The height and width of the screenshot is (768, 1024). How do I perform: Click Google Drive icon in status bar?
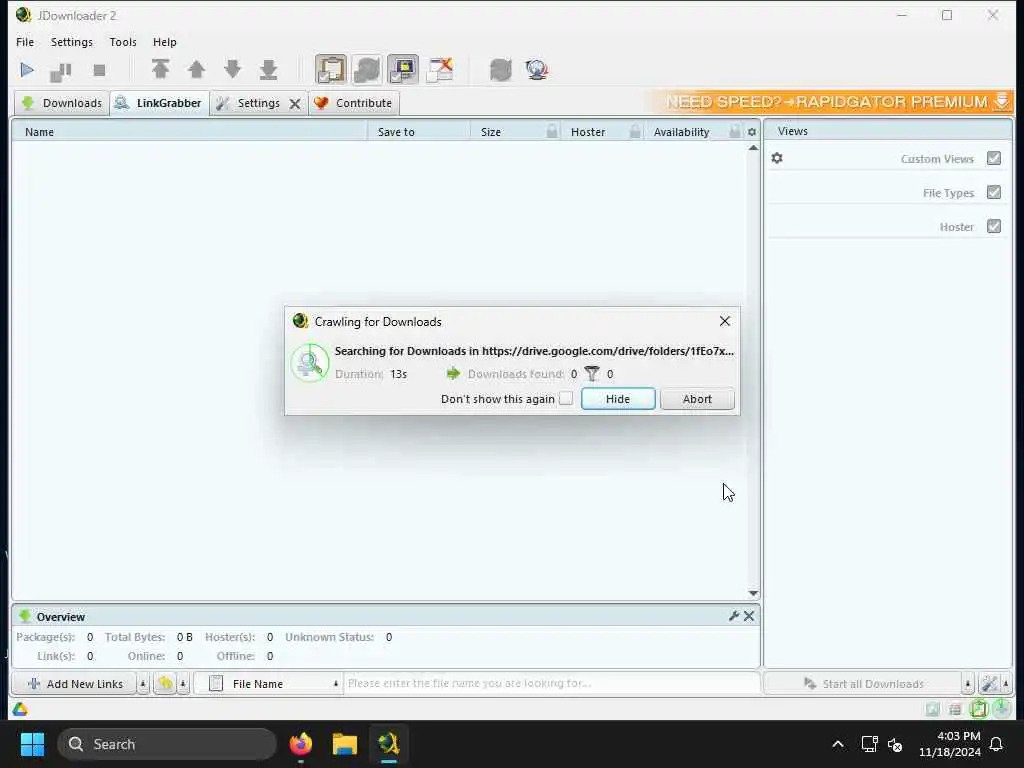tap(20, 709)
